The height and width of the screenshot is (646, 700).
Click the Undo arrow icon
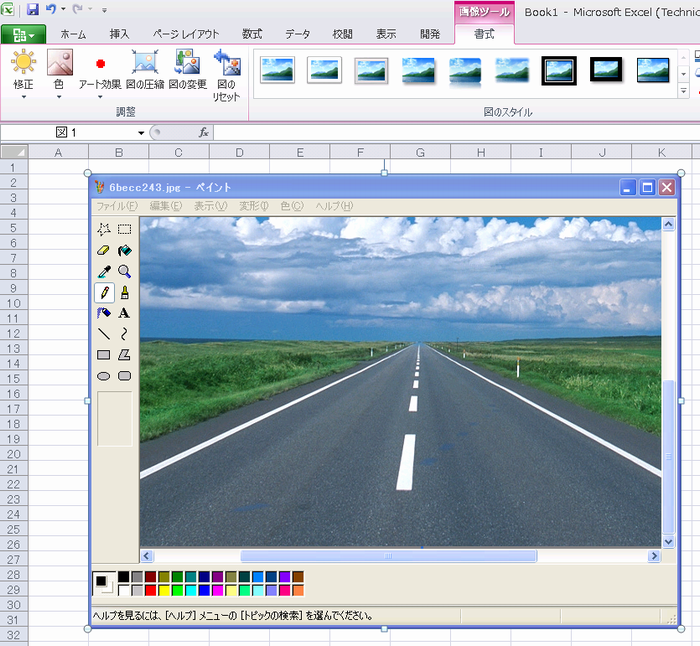(x=51, y=9)
